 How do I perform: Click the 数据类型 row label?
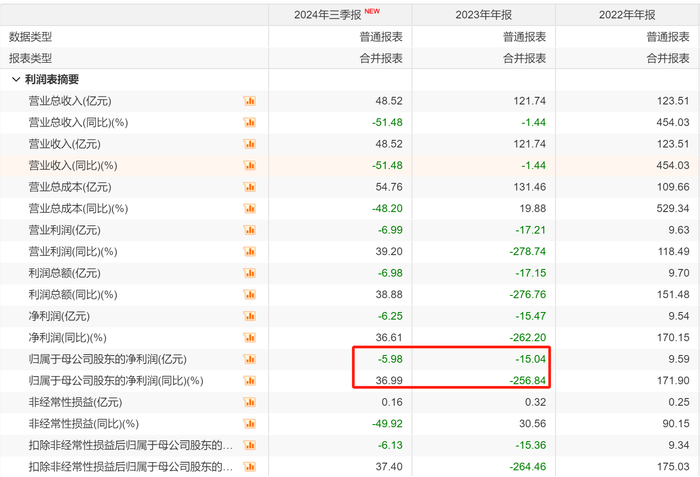click(x=30, y=37)
